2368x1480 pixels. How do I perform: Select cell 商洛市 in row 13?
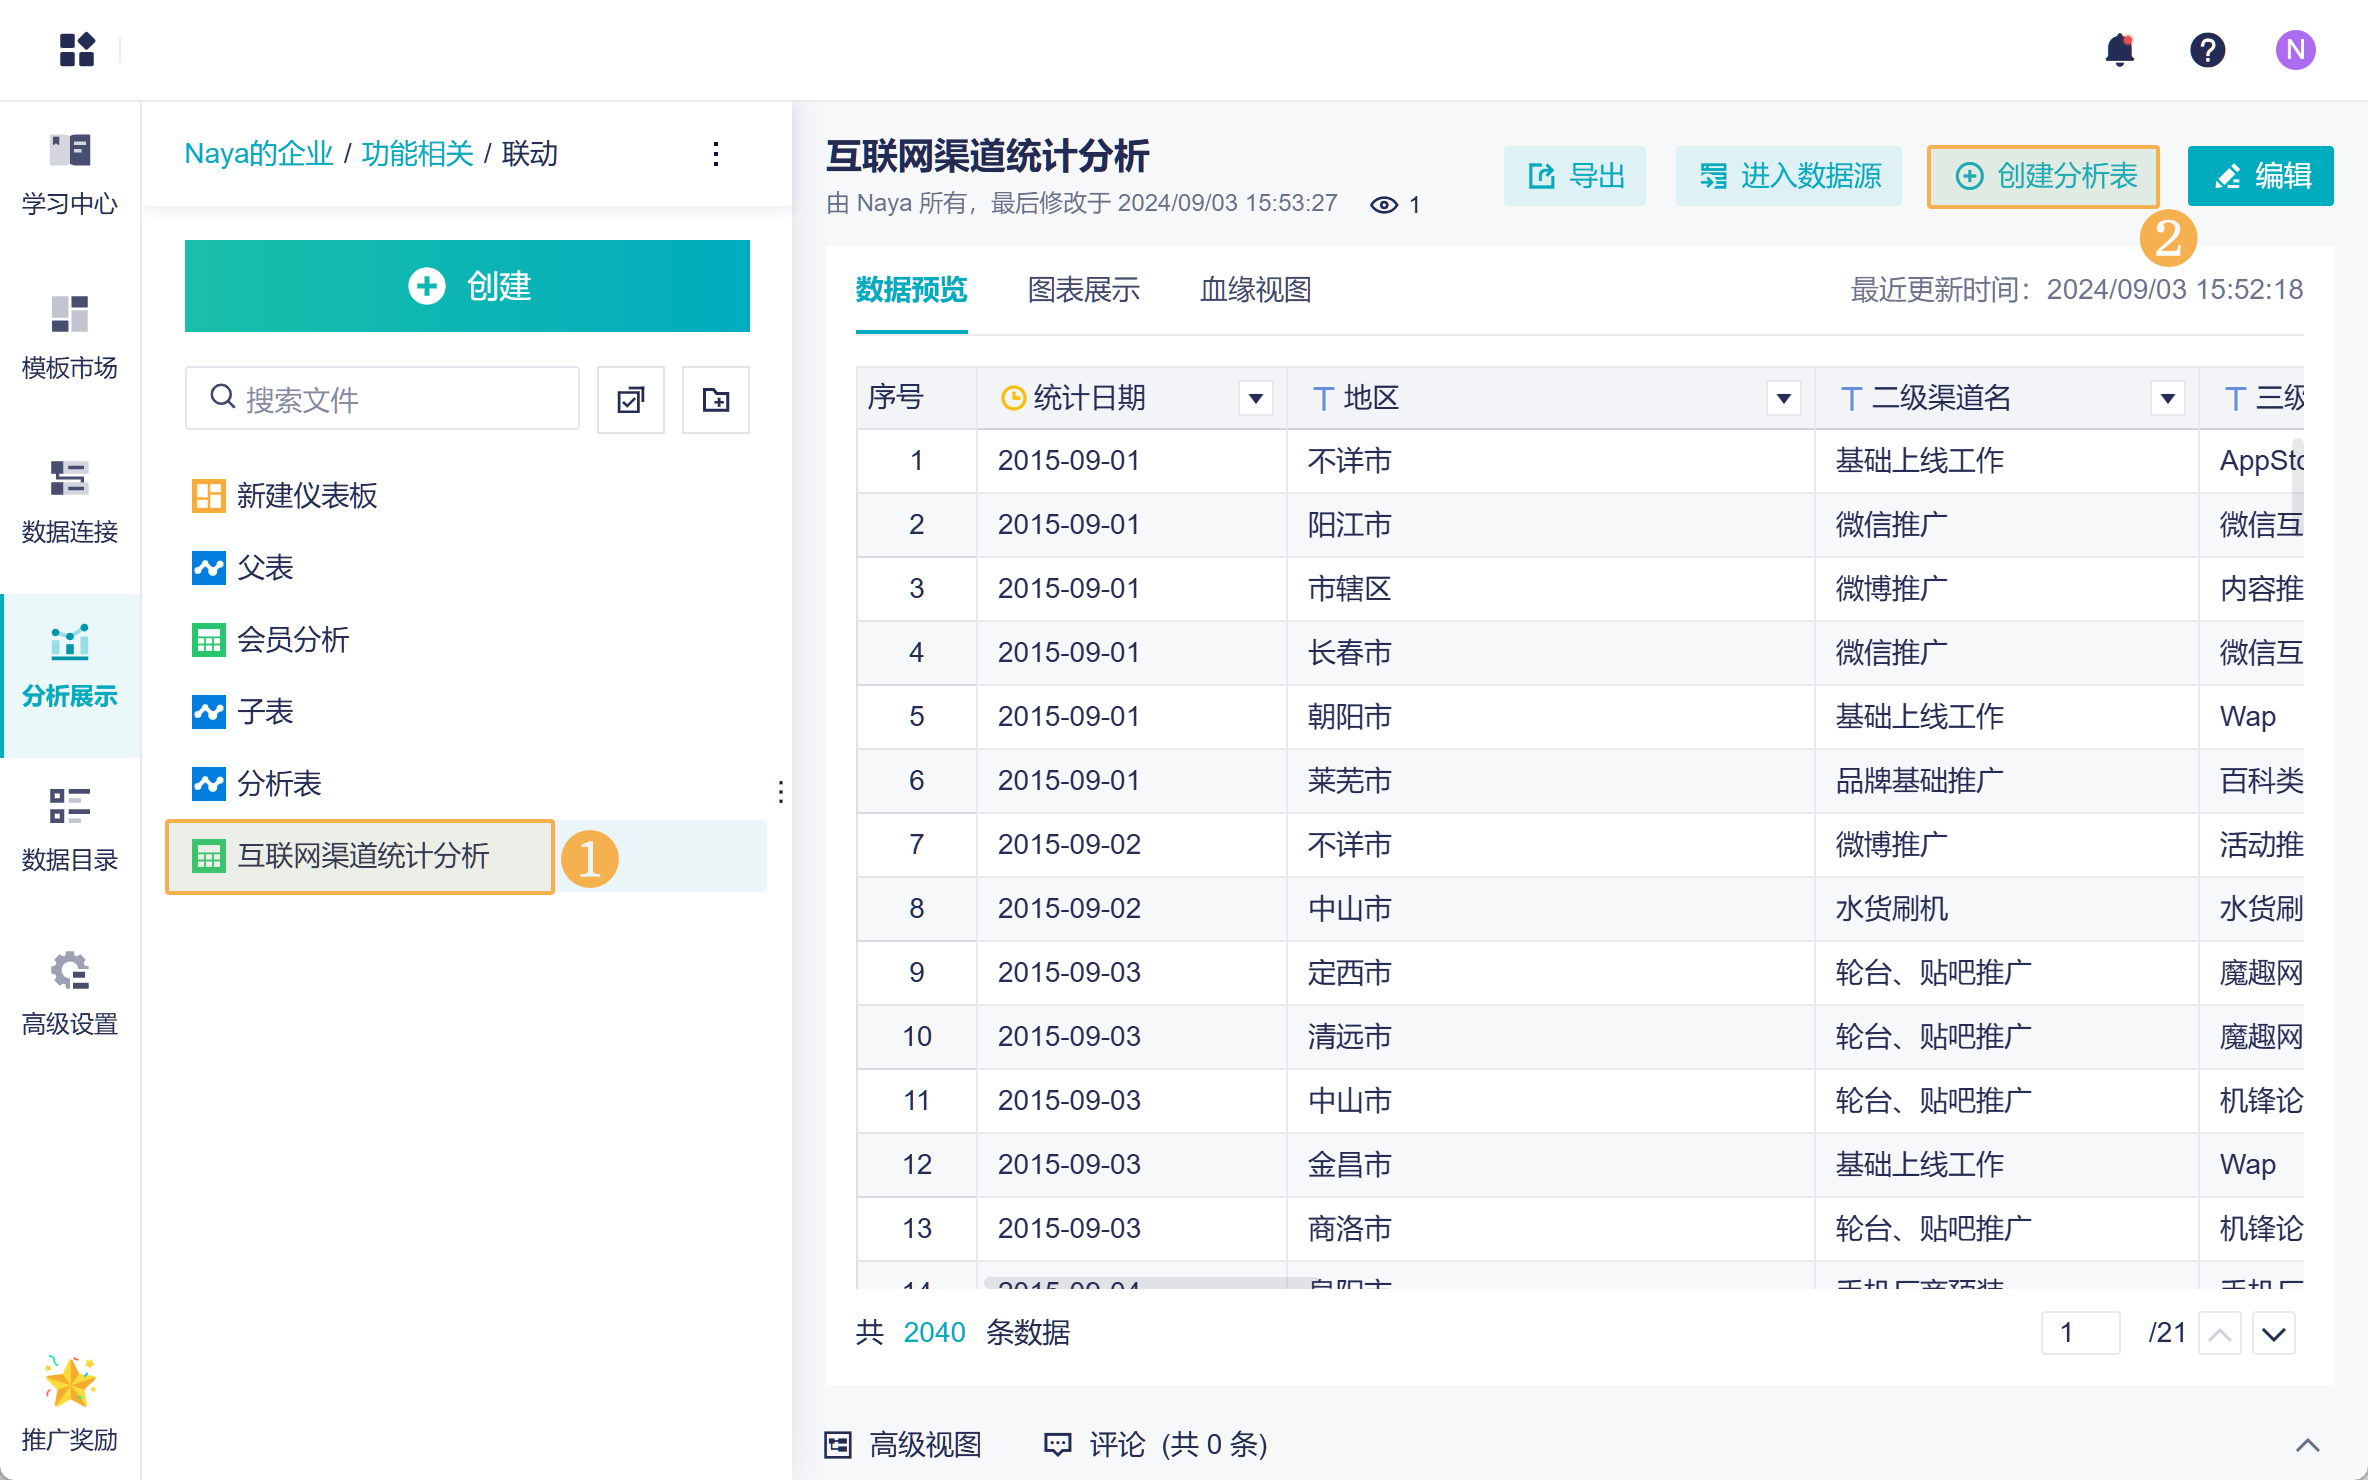1550,1229
